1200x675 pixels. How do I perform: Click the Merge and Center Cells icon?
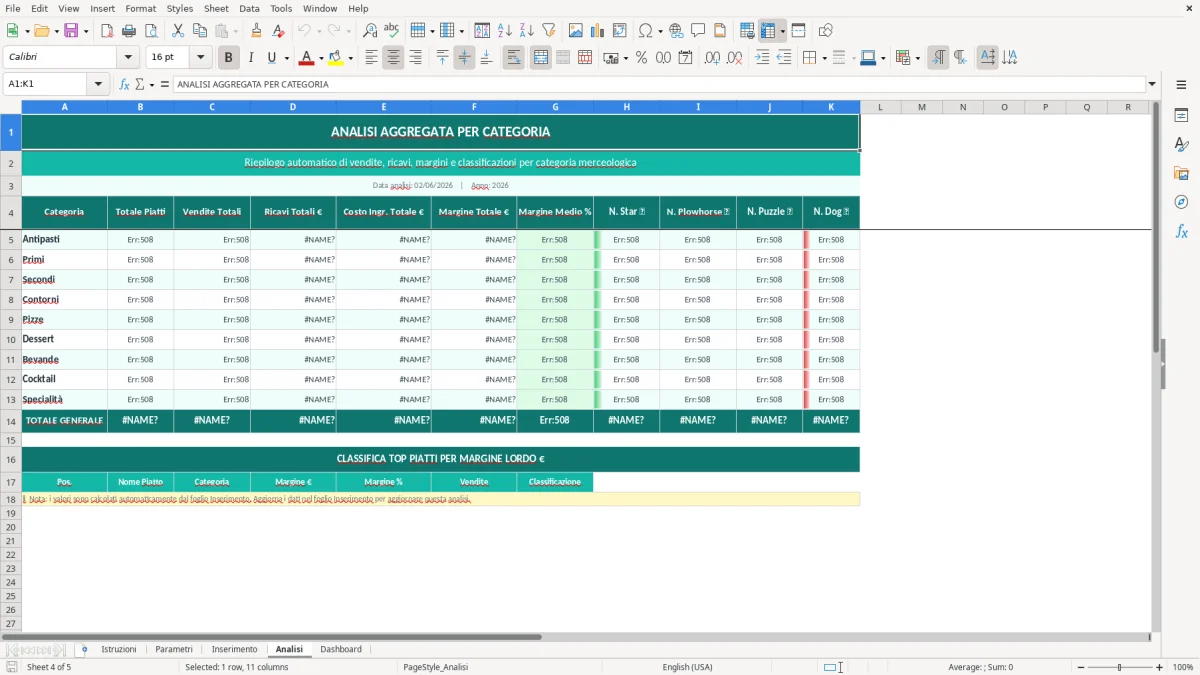(x=541, y=58)
